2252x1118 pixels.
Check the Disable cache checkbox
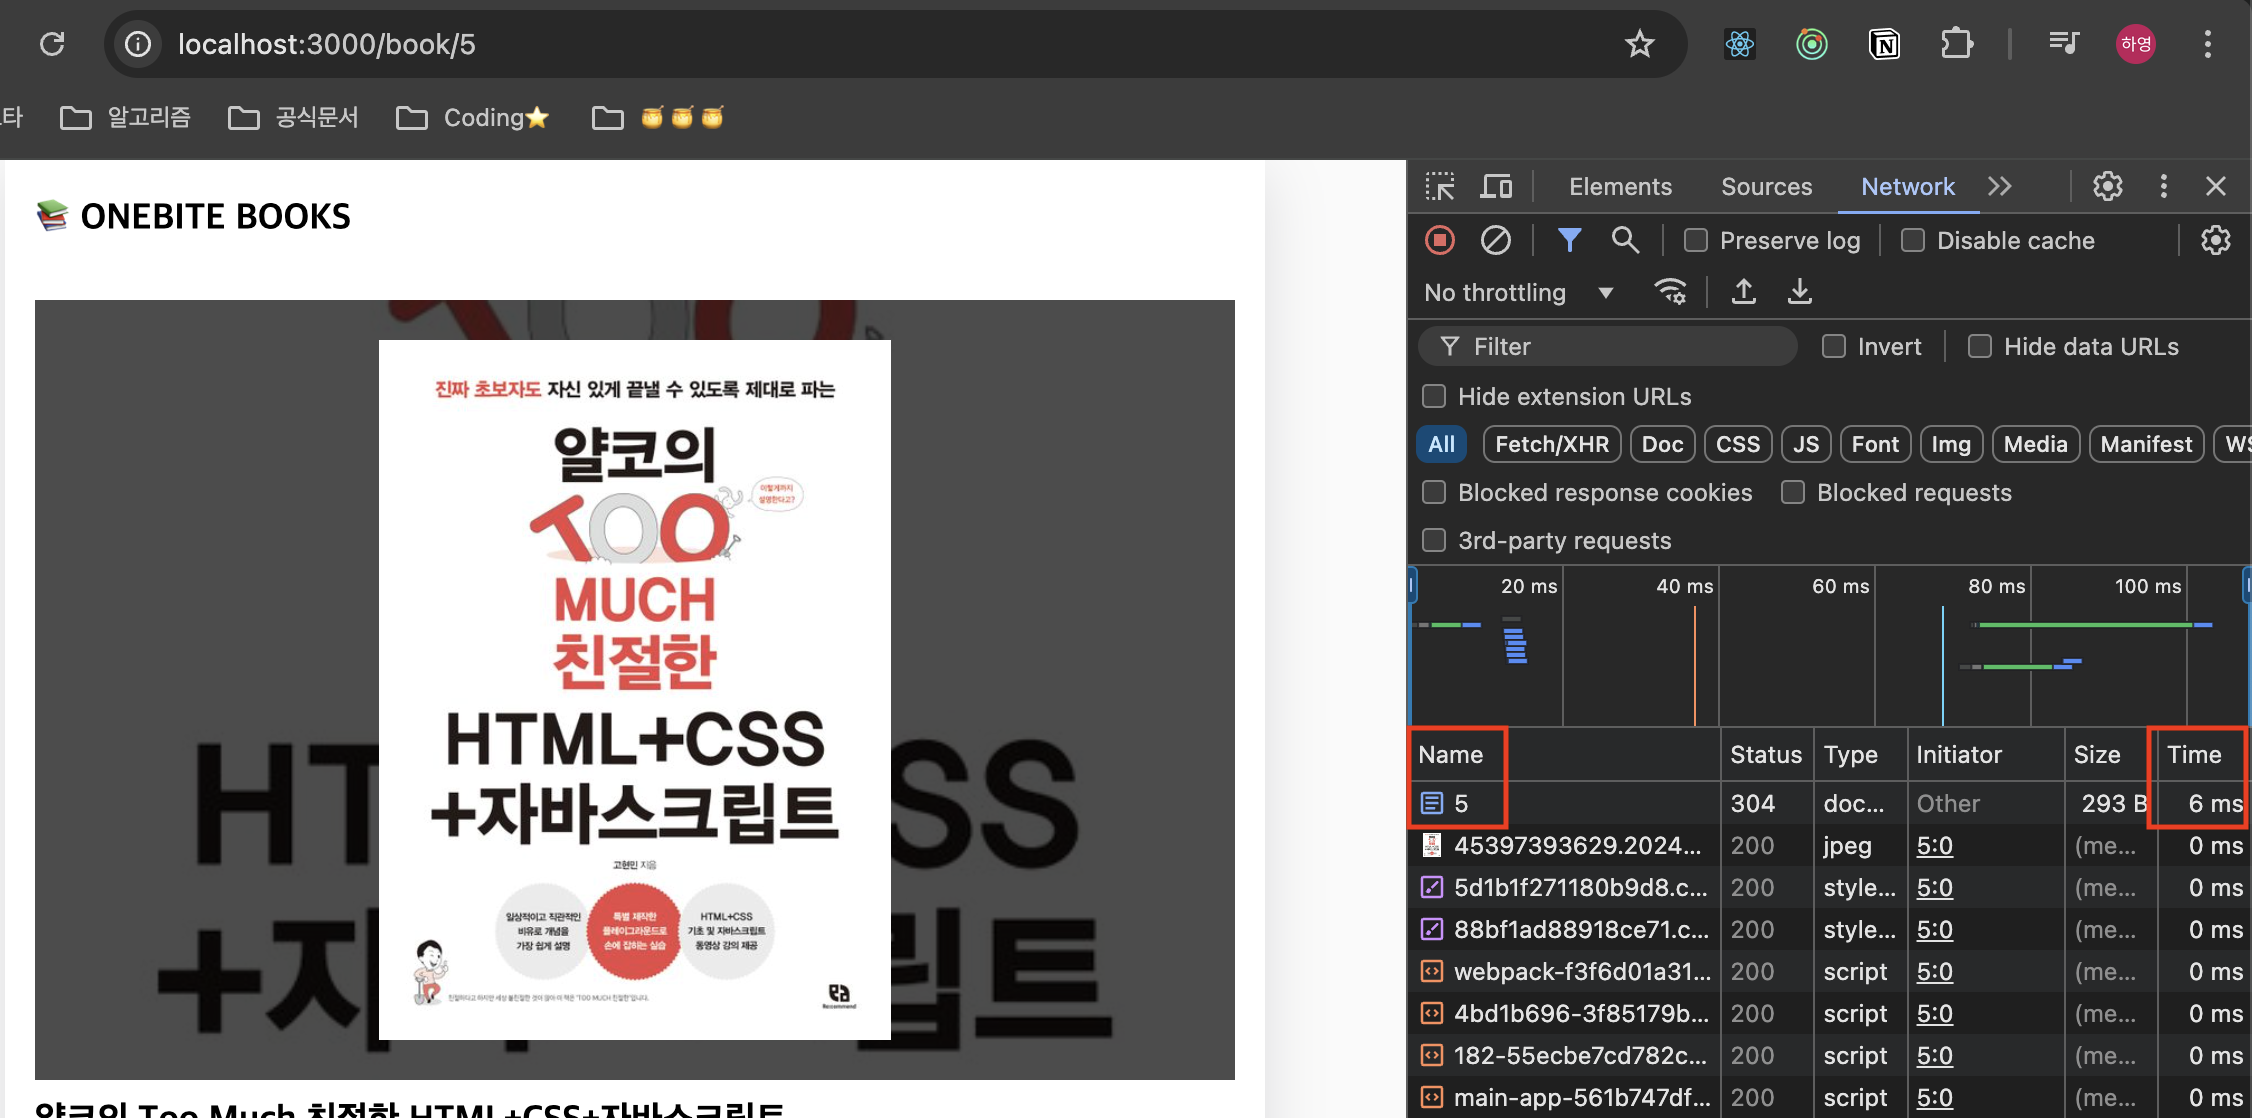(1913, 241)
